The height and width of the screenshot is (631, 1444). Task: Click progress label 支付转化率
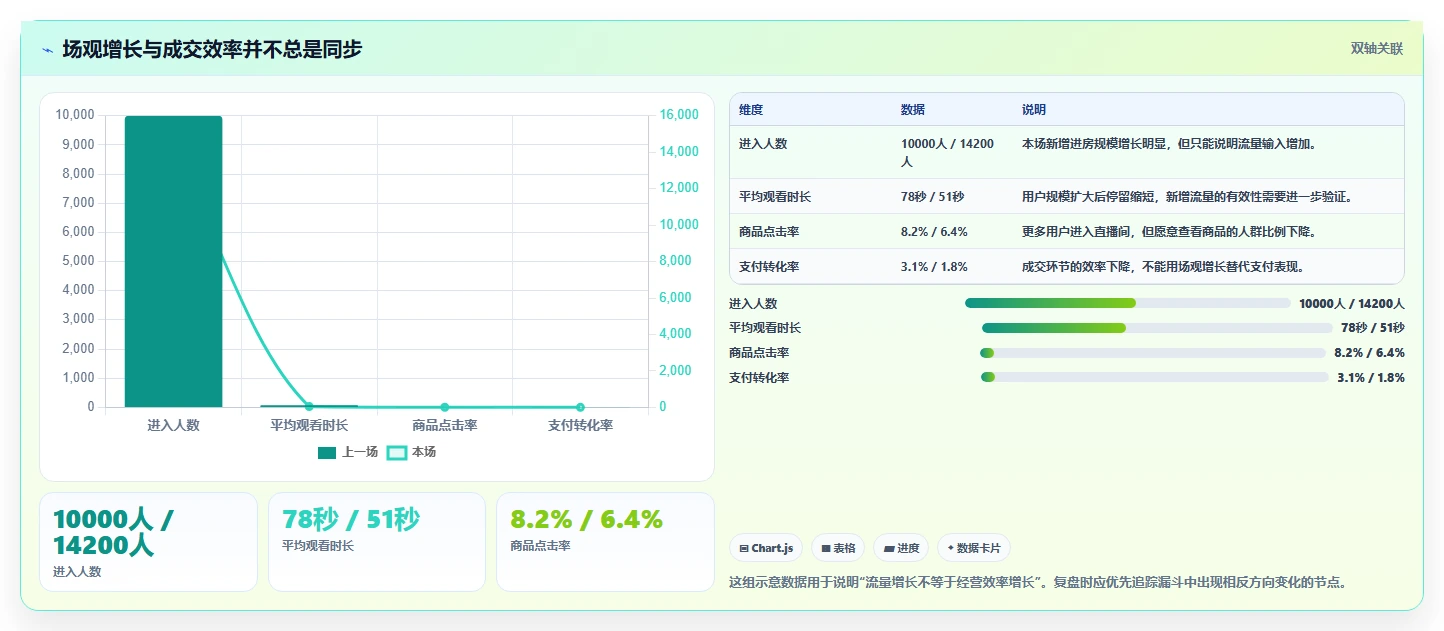pyautogui.click(x=759, y=378)
